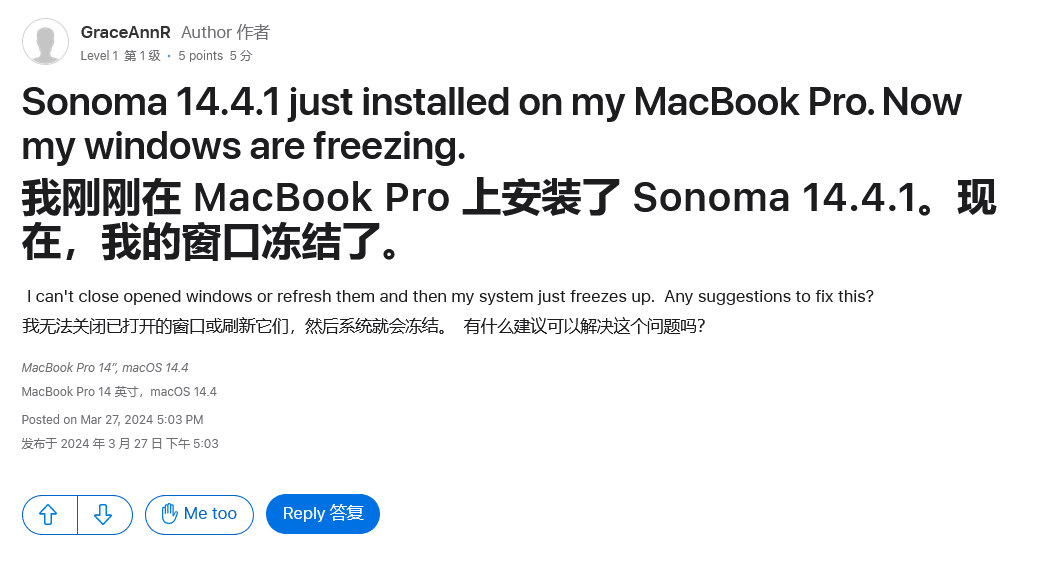Viewport: 1044px width, 572px height.
Task: Click the blue Reply button
Action: coord(322,514)
